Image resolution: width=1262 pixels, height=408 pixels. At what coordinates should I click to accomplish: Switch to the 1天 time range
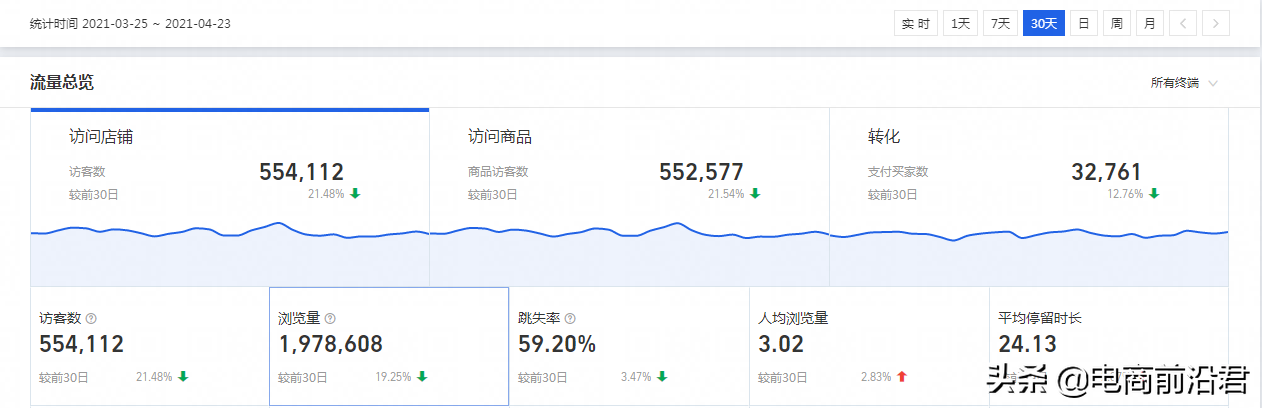(x=961, y=23)
